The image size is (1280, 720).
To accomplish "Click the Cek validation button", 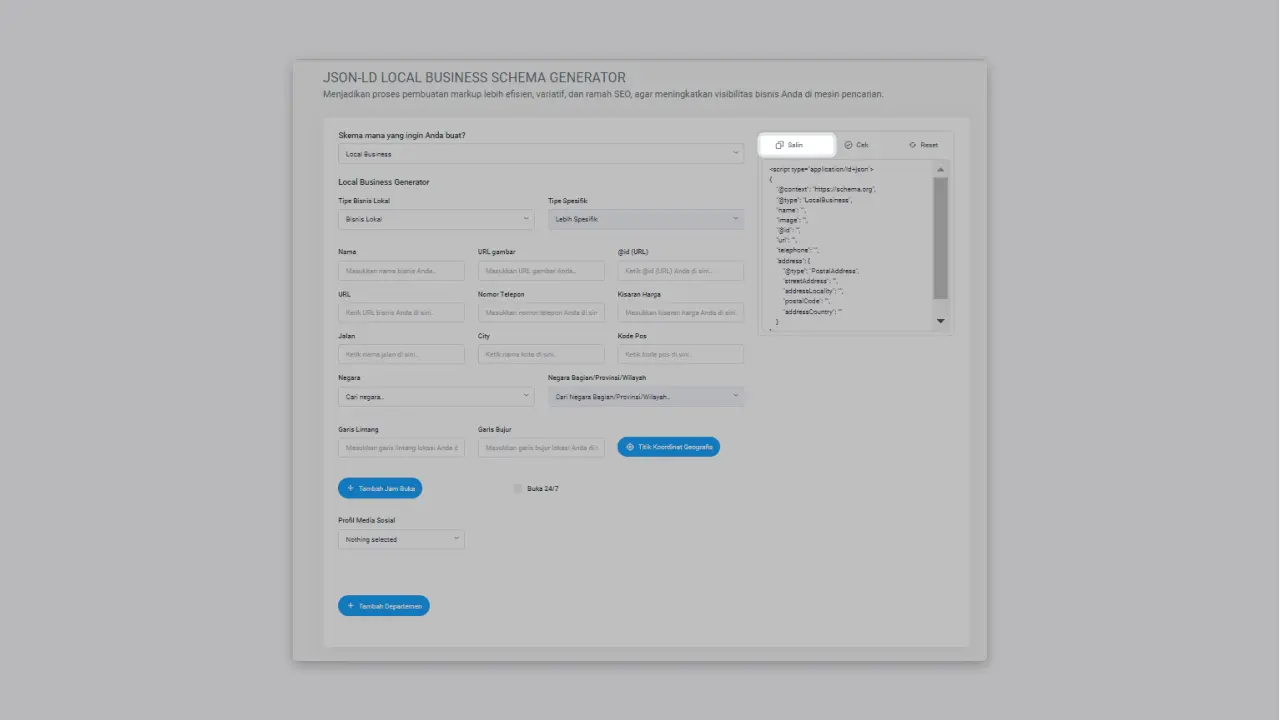I will pyautogui.click(x=860, y=144).
